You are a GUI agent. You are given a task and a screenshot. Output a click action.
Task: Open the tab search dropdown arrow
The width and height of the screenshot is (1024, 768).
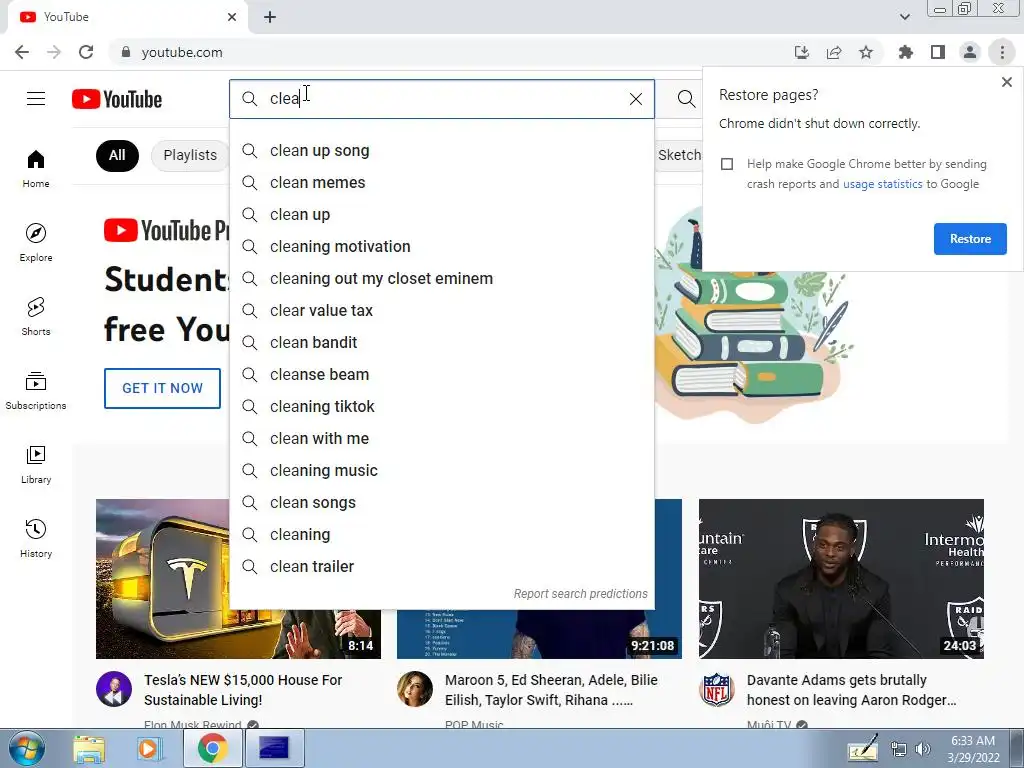click(904, 17)
